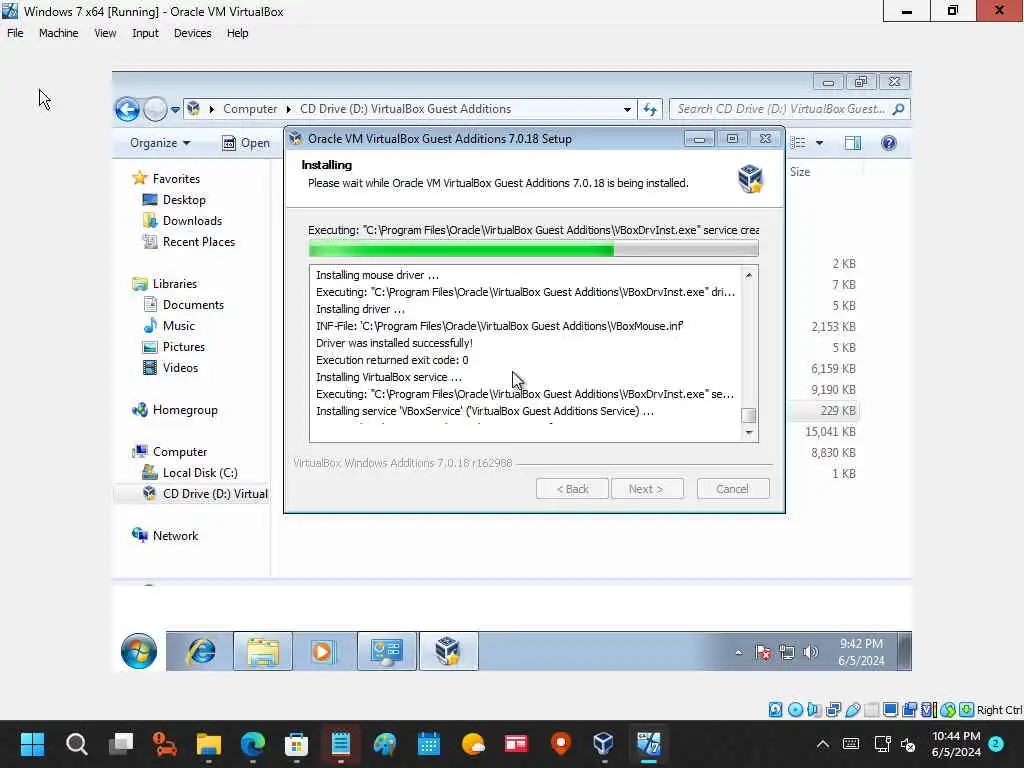Image resolution: width=1024 pixels, height=768 pixels.
Task: Click the host Windows 11 Start button
Action: pyautogui.click(x=32, y=743)
